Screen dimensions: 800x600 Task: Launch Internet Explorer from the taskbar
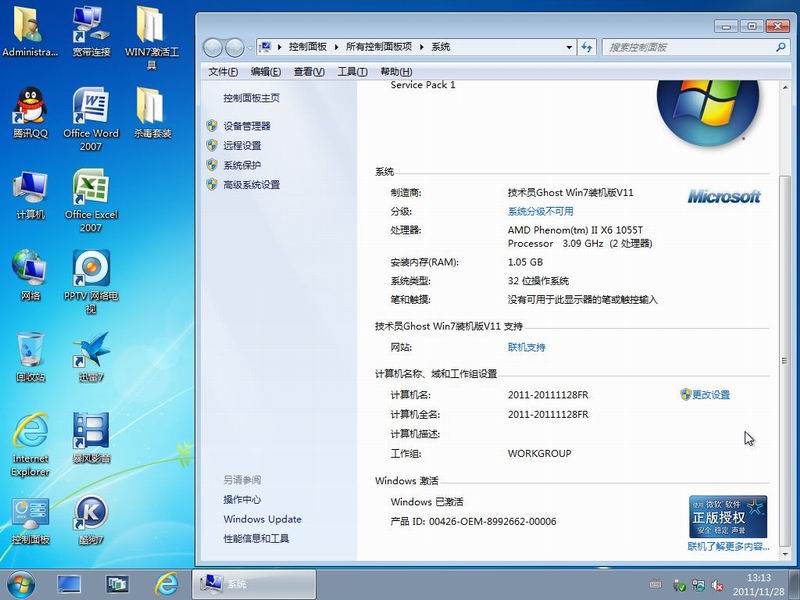[166, 584]
